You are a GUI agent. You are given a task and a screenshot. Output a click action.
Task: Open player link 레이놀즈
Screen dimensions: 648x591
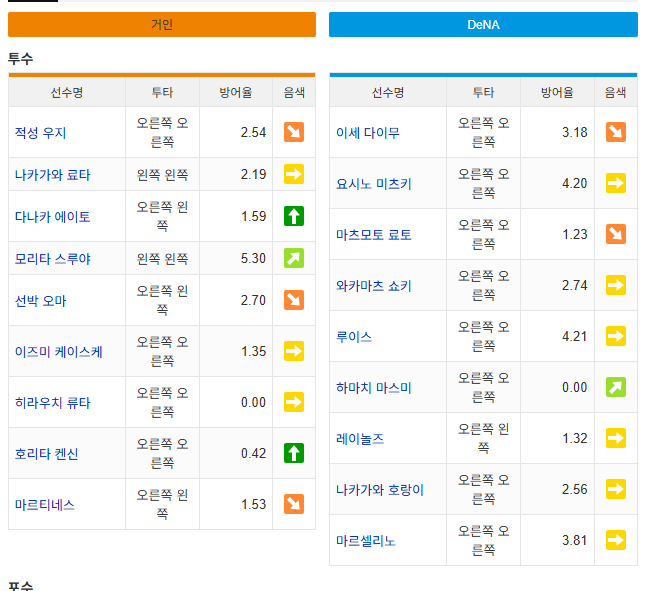coord(360,438)
